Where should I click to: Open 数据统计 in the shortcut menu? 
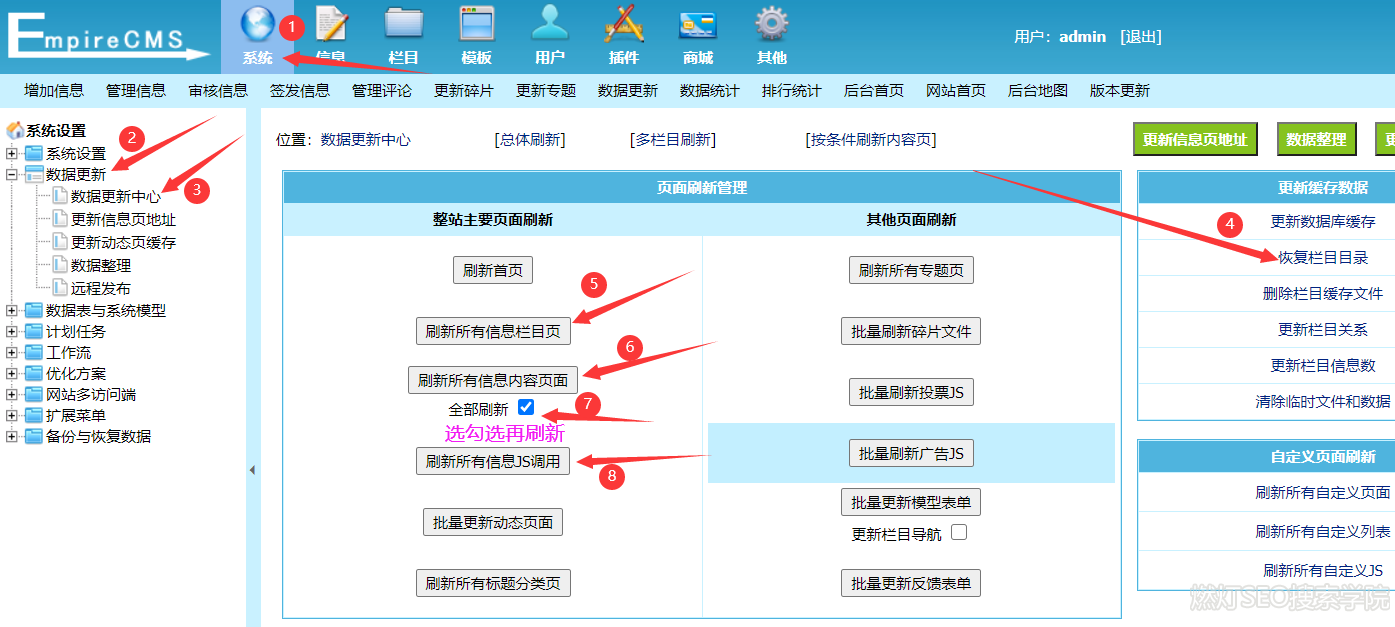click(710, 90)
